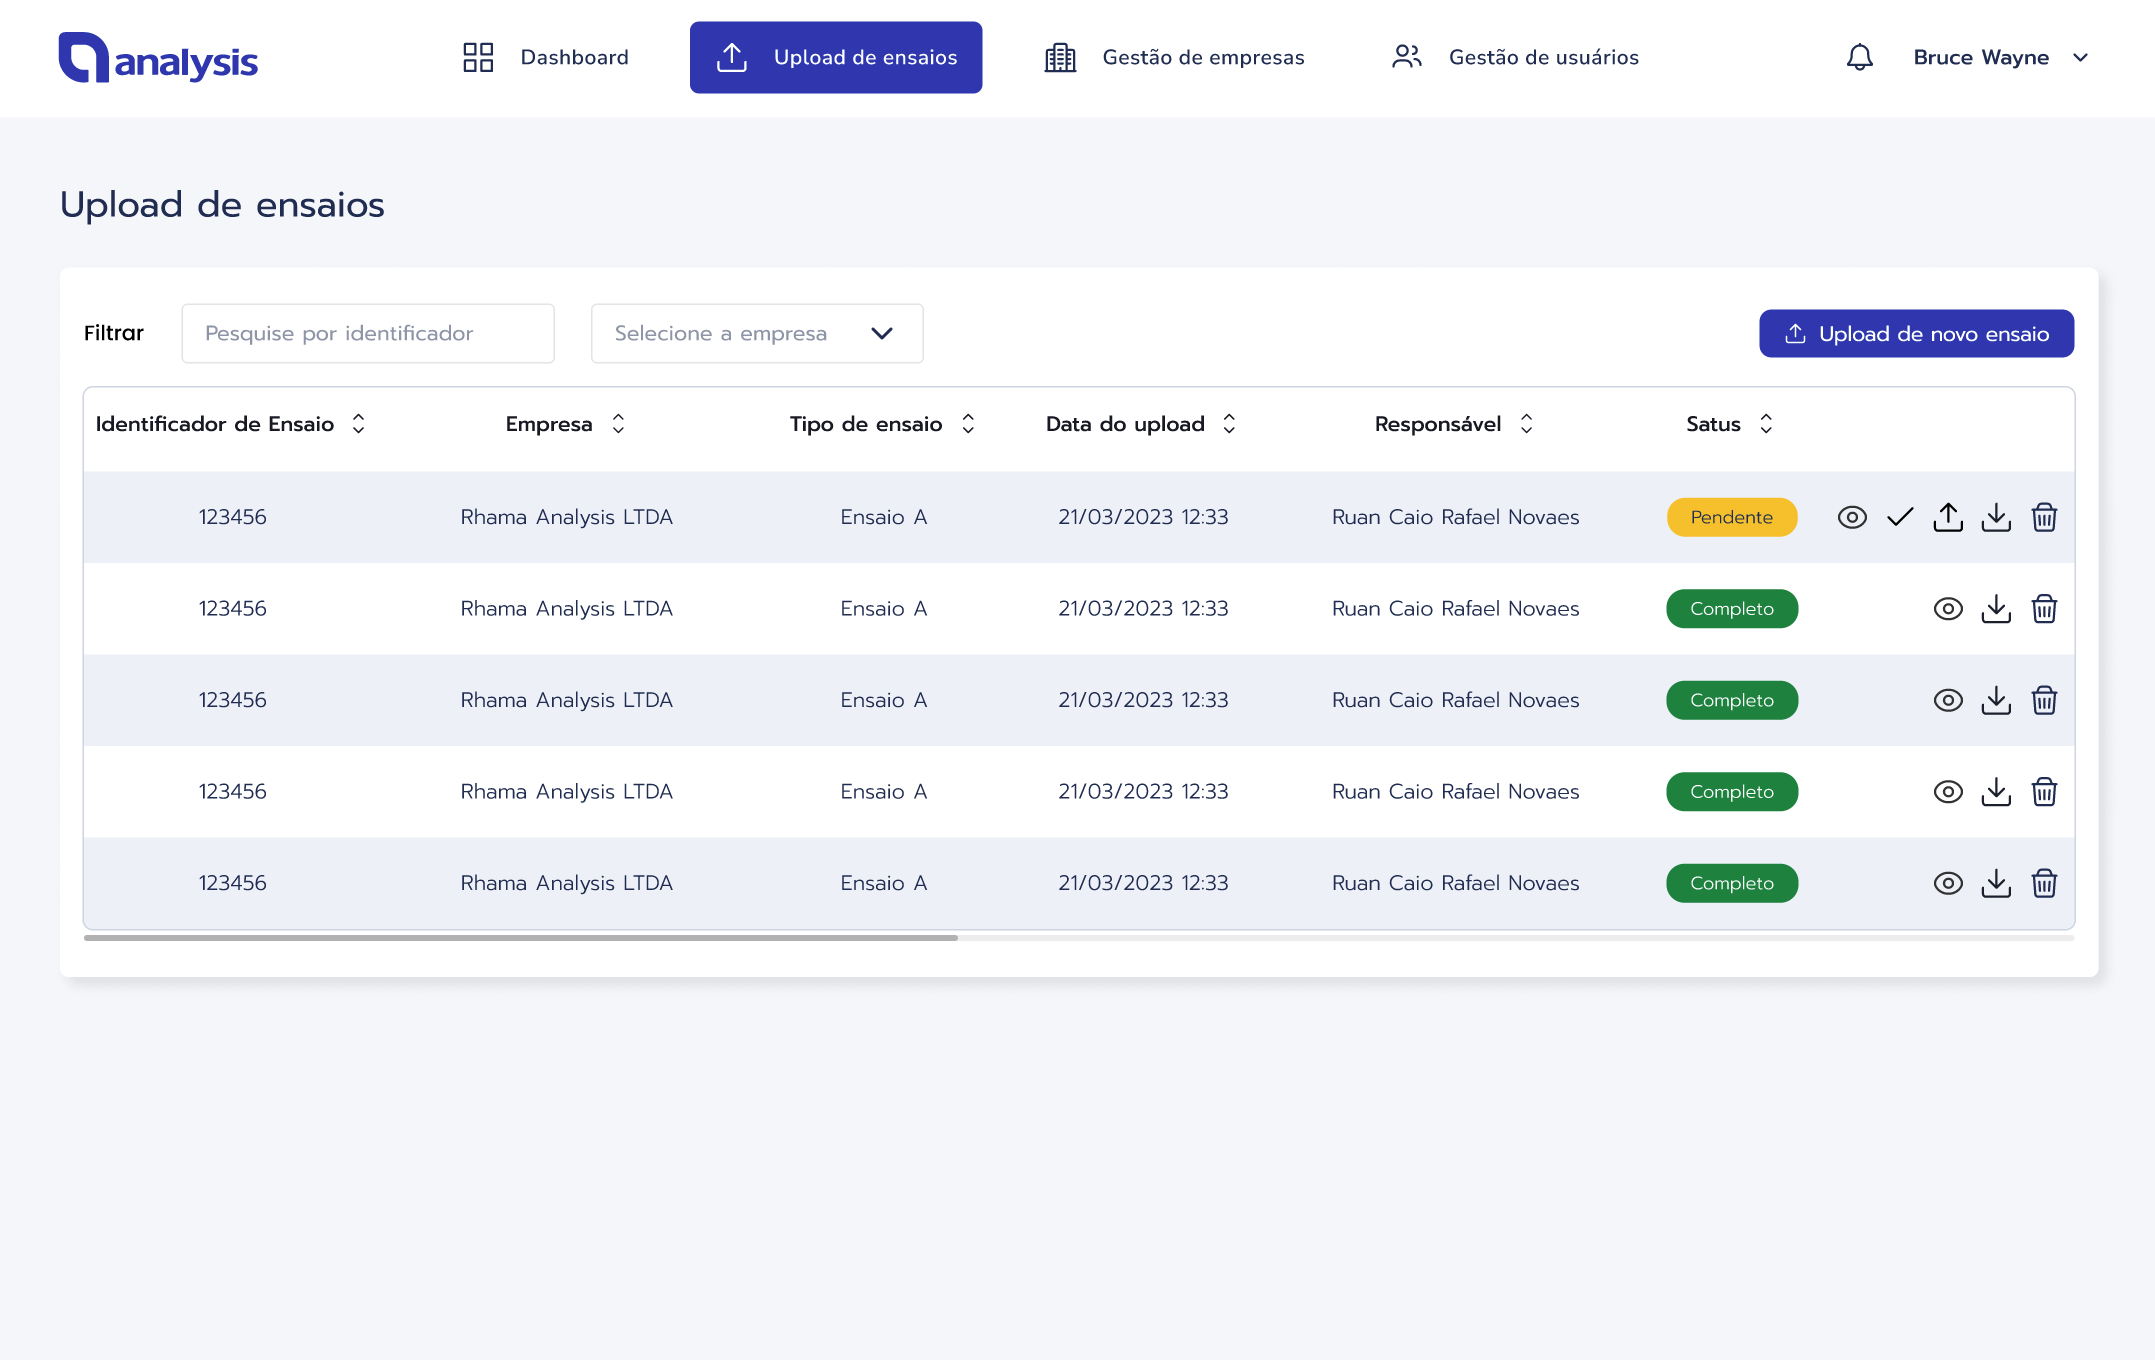Viewport: 2155px width, 1360px height.
Task: Download the fourth row's ensaio file
Action: pos(1996,791)
